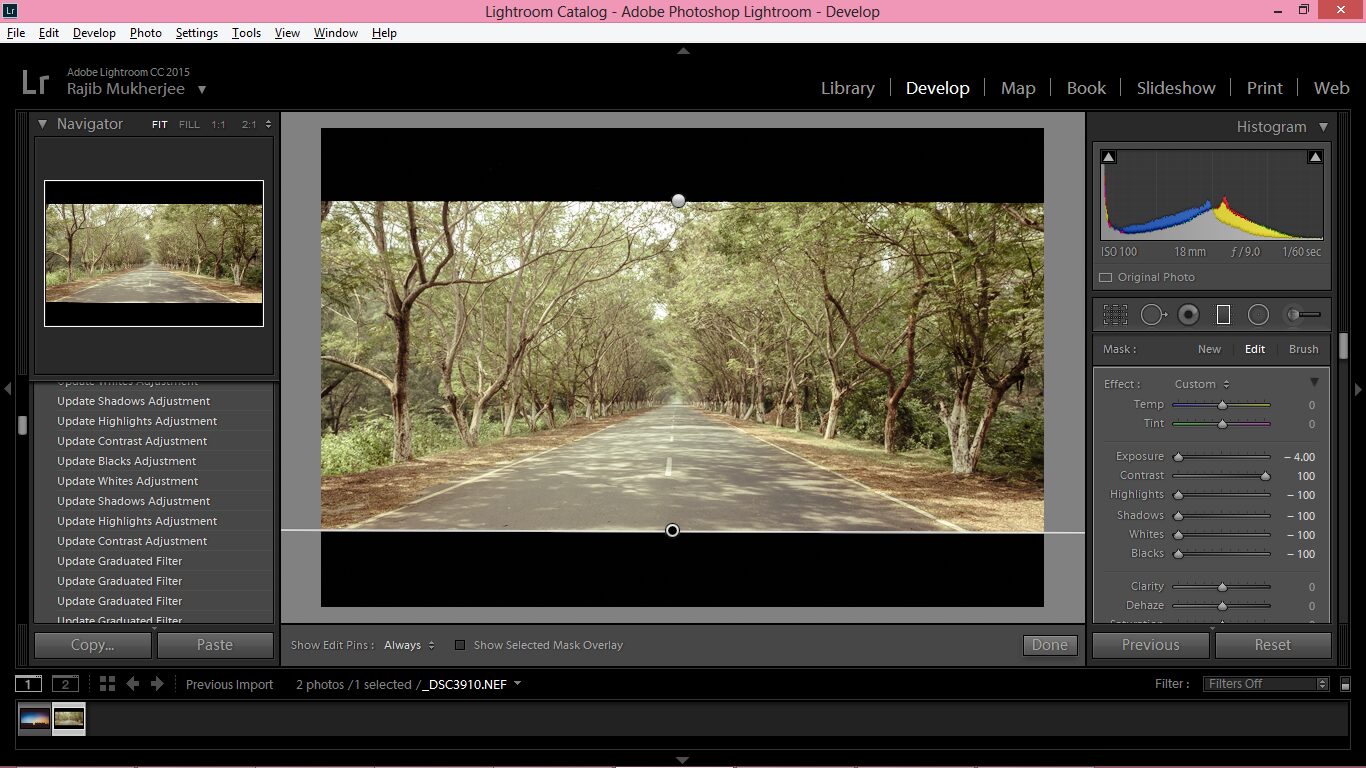Click the Exposure slider handle
This screenshot has height=768, width=1366.
[1178, 457]
